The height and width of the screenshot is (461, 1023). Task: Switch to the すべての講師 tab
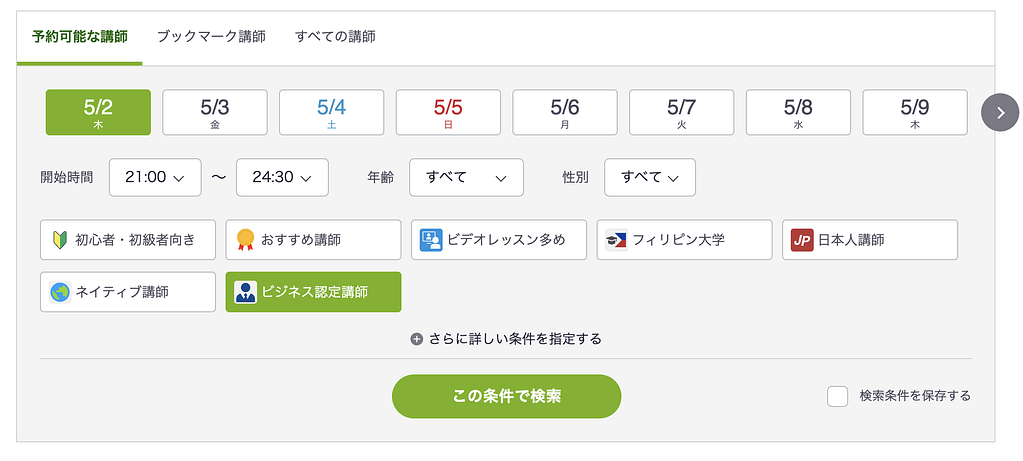[335, 36]
